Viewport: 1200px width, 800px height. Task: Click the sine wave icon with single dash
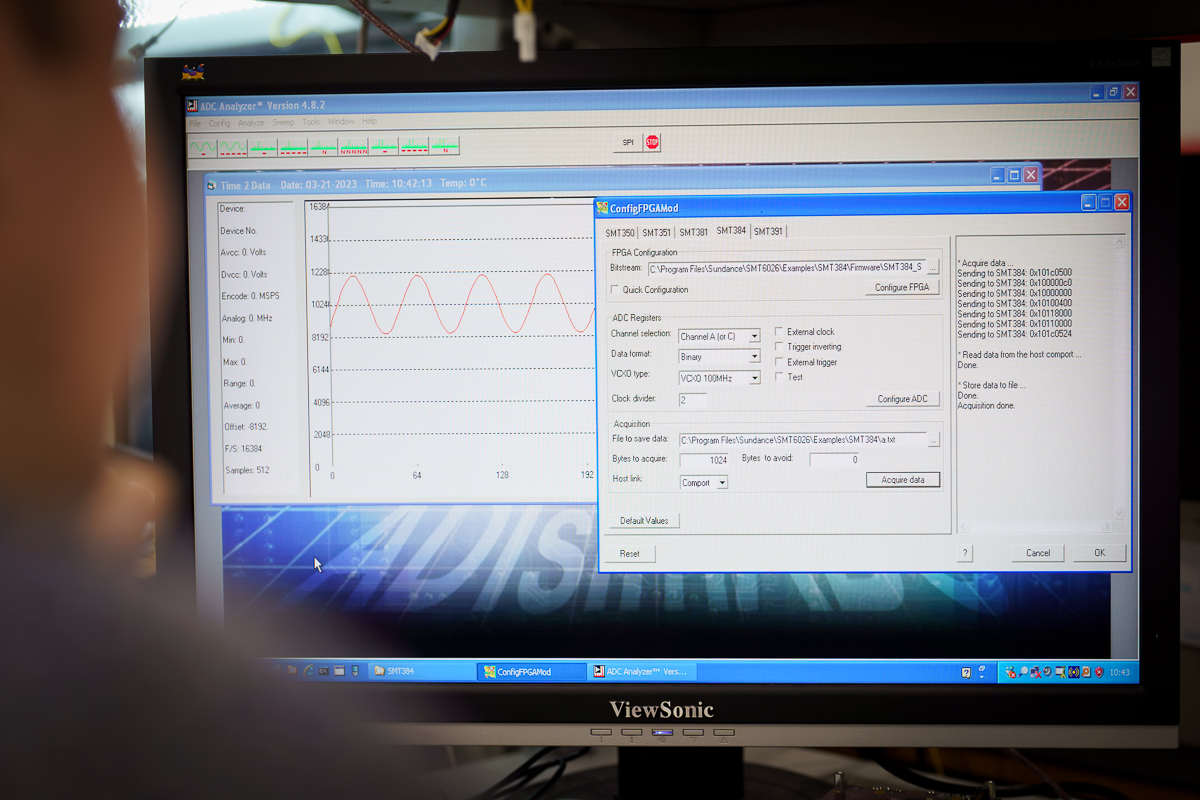(x=202, y=147)
